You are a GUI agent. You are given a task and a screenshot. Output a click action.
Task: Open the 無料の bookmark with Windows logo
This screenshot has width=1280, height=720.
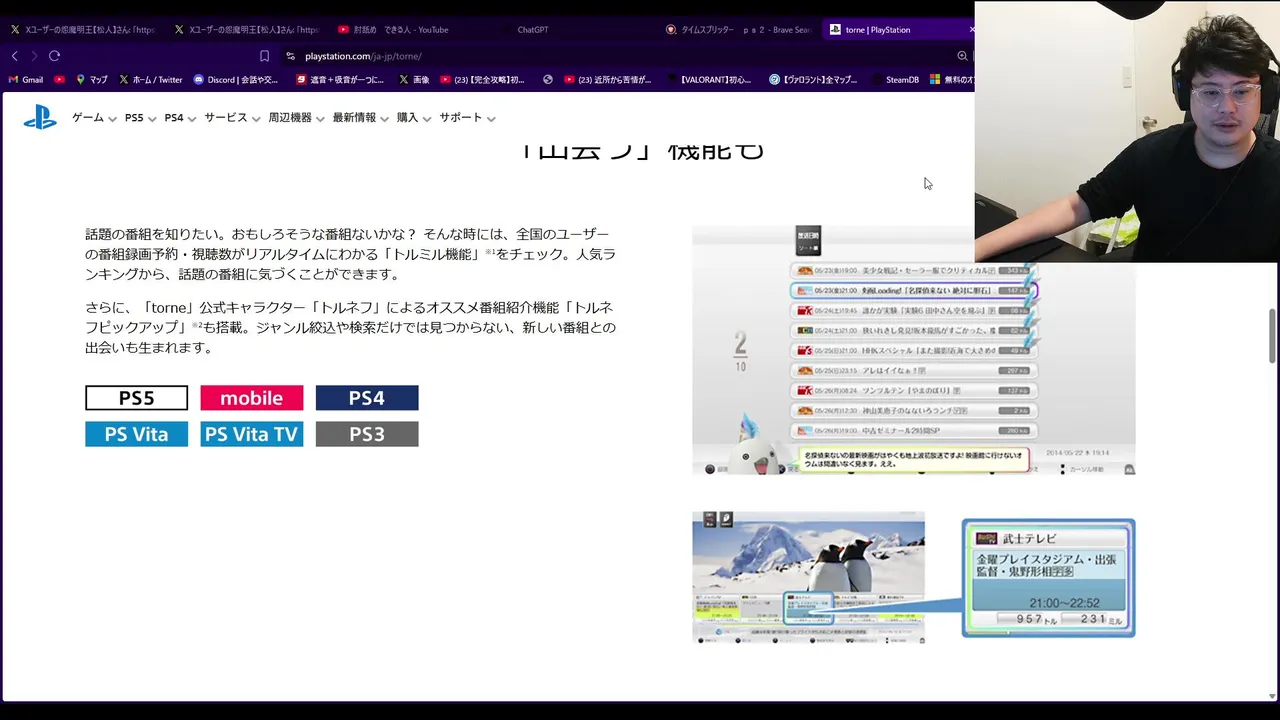point(952,79)
